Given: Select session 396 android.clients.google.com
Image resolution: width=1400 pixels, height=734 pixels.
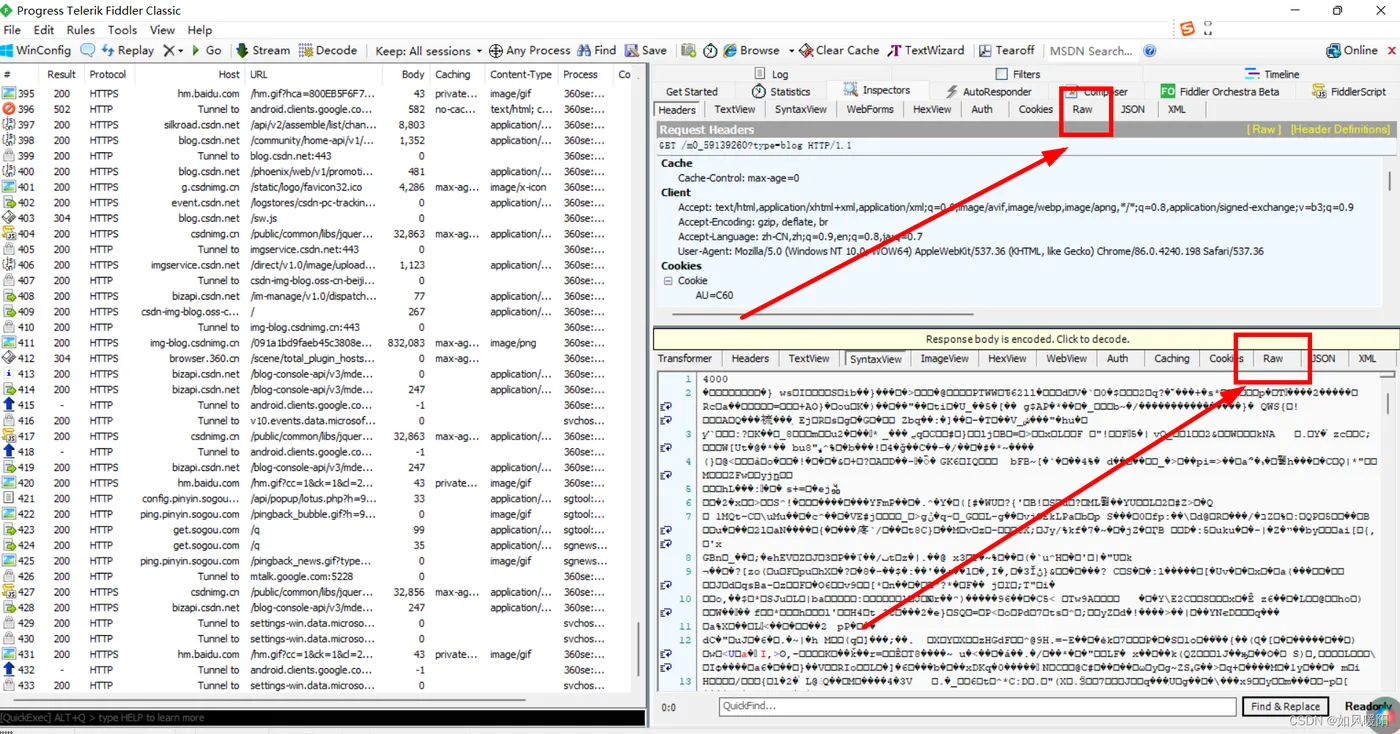Looking at the screenshot, I should 318,109.
